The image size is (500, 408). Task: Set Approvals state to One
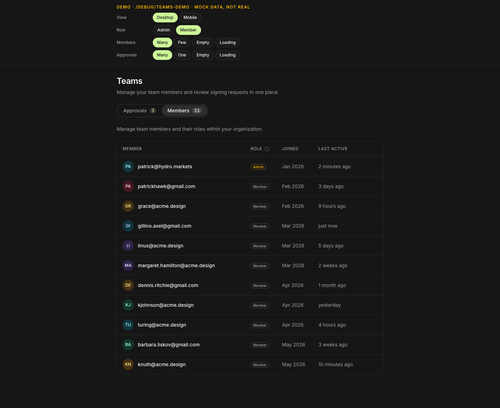pyautogui.click(x=182, y=55)
